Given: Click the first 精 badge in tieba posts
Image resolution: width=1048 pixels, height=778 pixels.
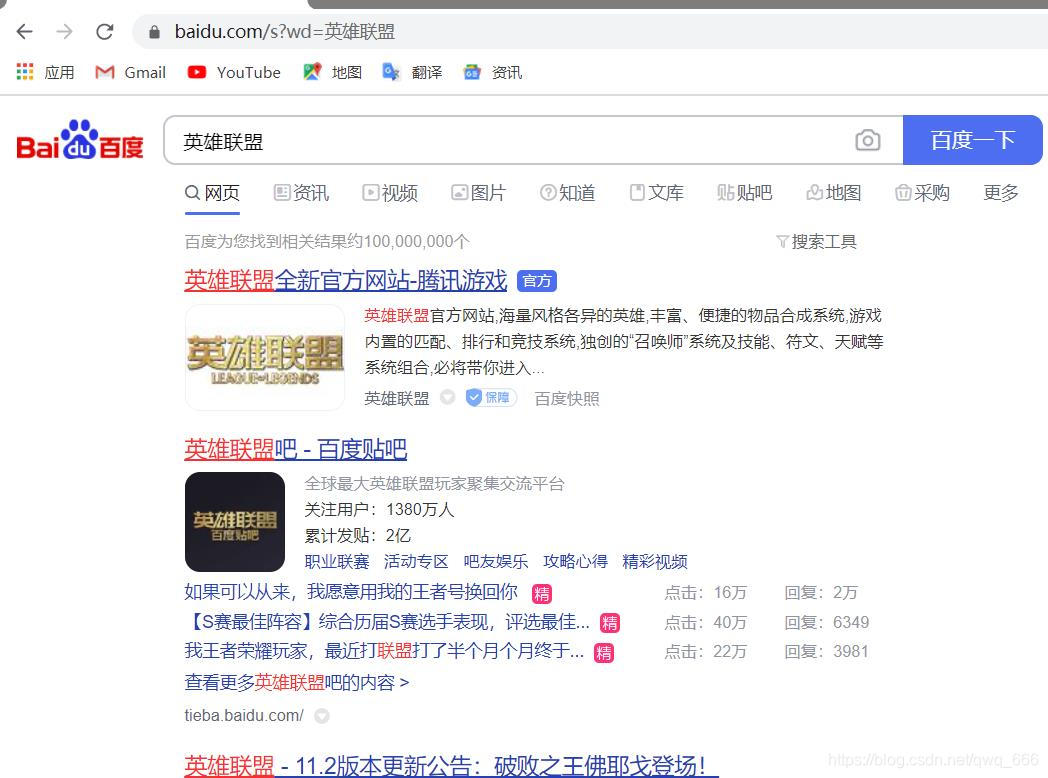Looking at the screenshot, I should [x=541, y=594].
